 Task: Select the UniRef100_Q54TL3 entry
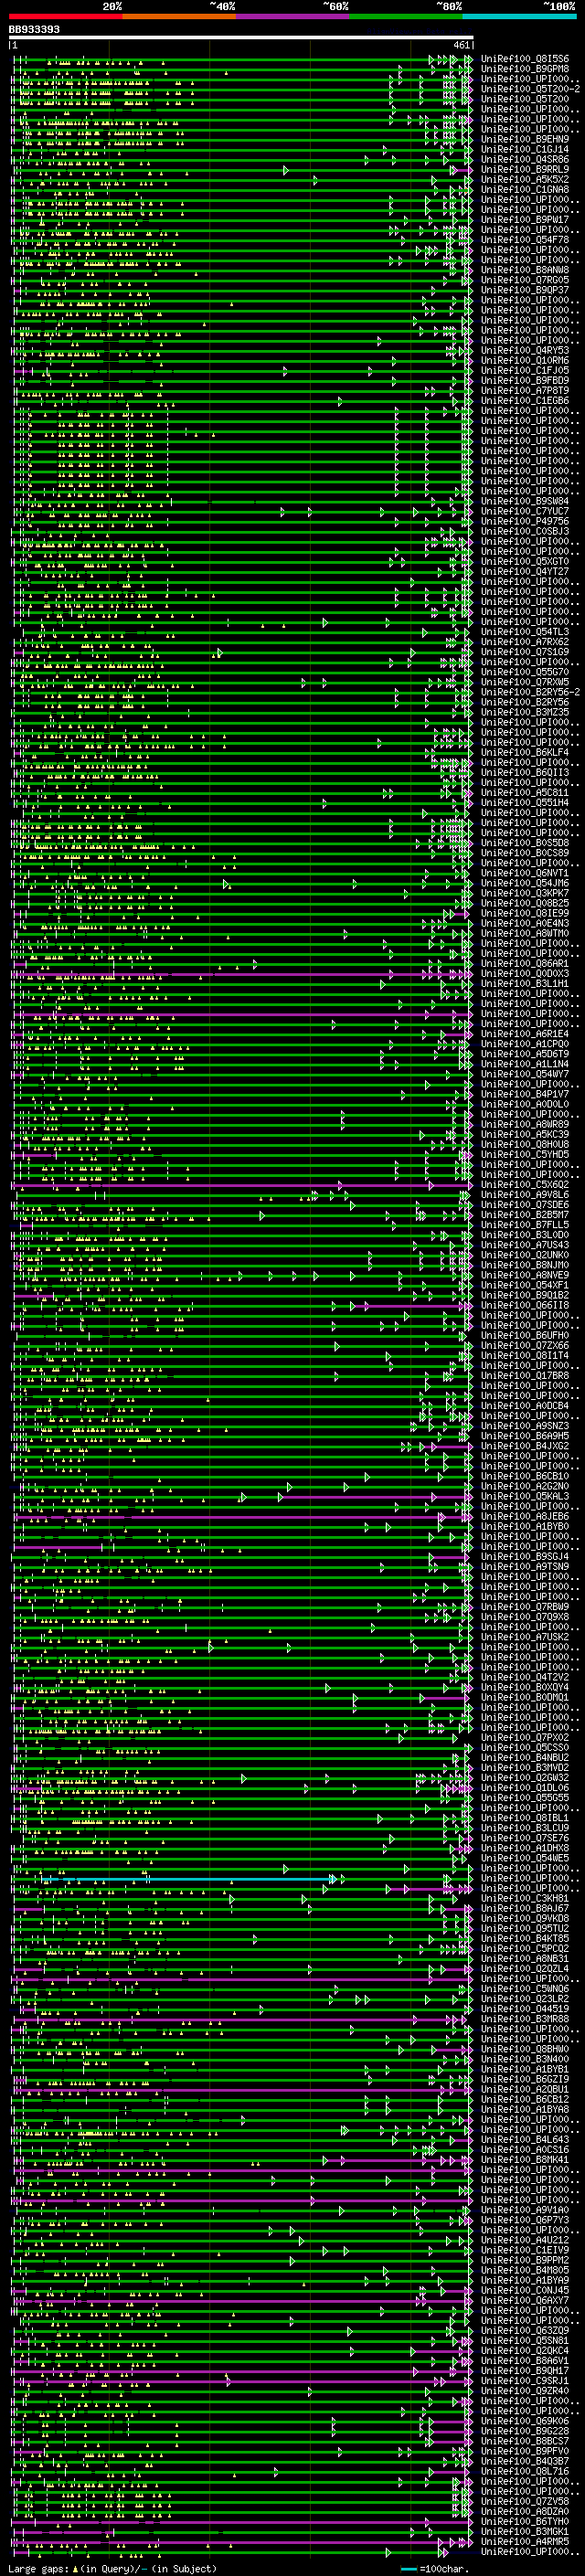(524, 632)
